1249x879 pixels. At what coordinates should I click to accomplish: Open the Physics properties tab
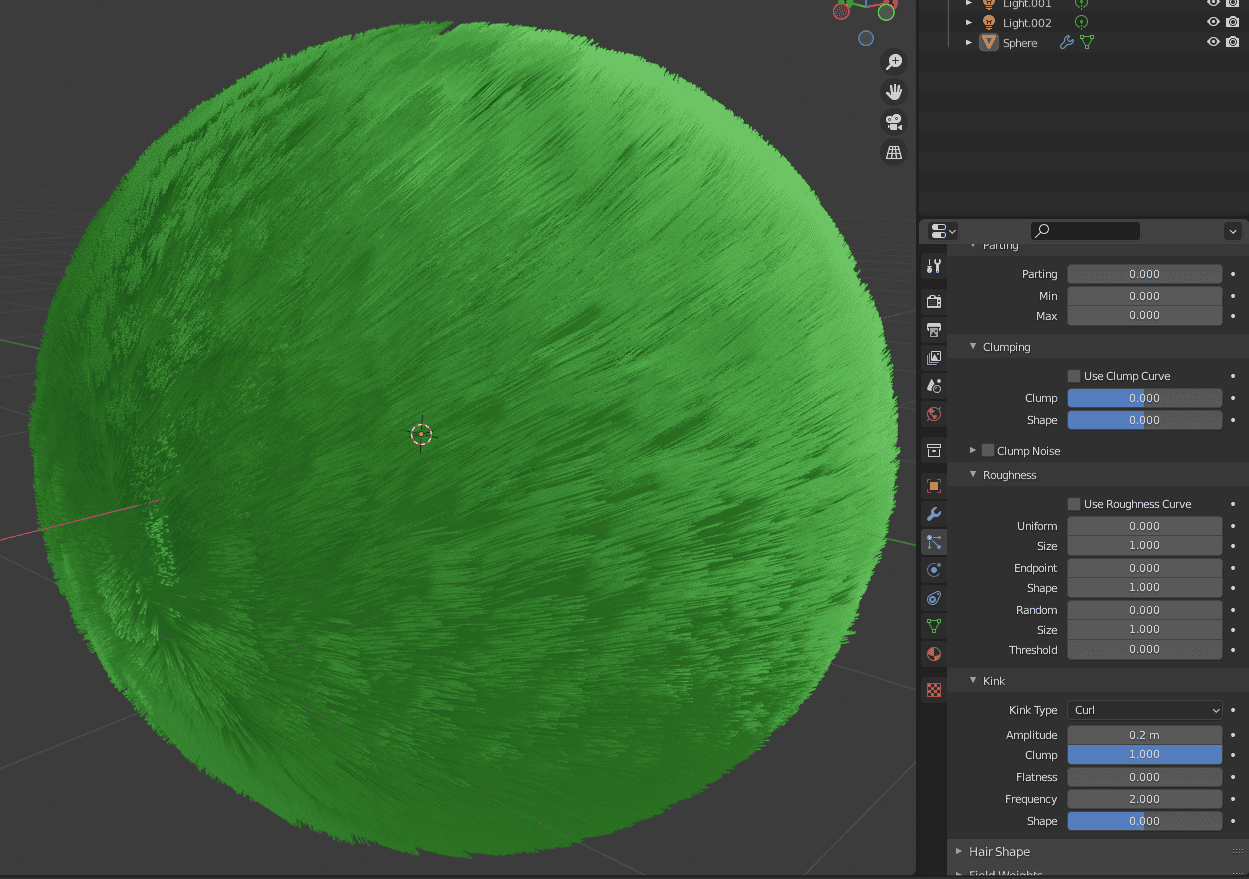(x=933, y=569)
